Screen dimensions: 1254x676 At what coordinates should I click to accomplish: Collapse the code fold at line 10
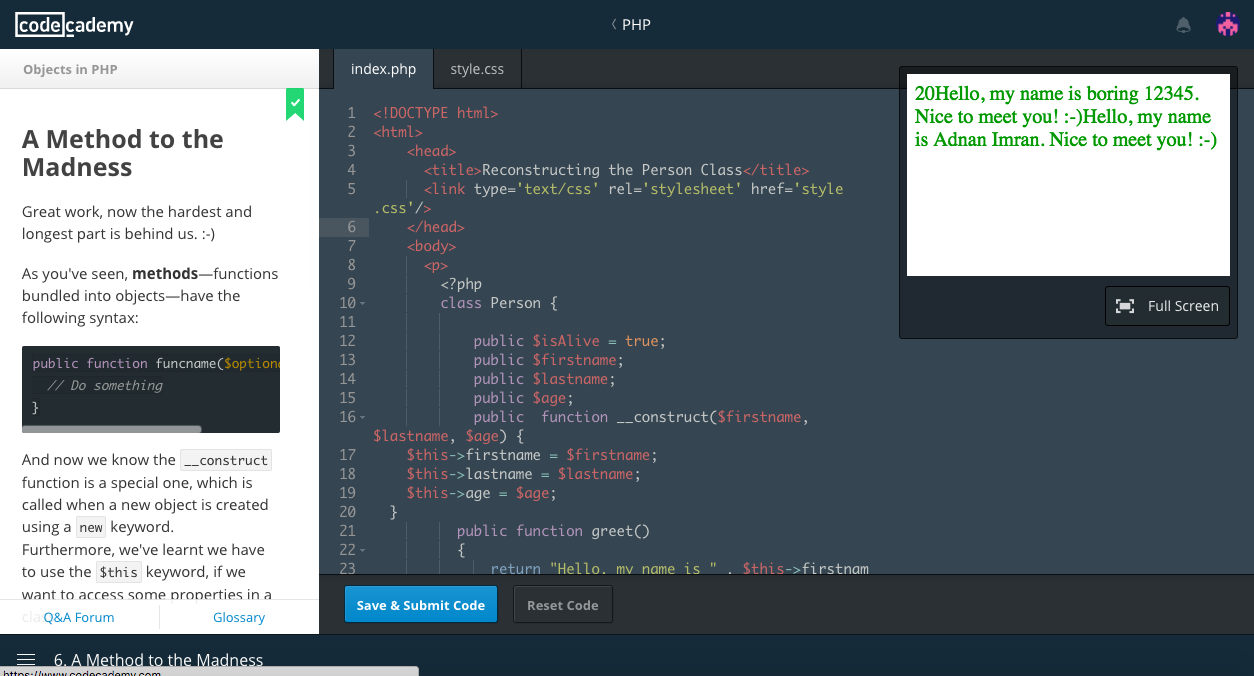(x=362, y=303)
